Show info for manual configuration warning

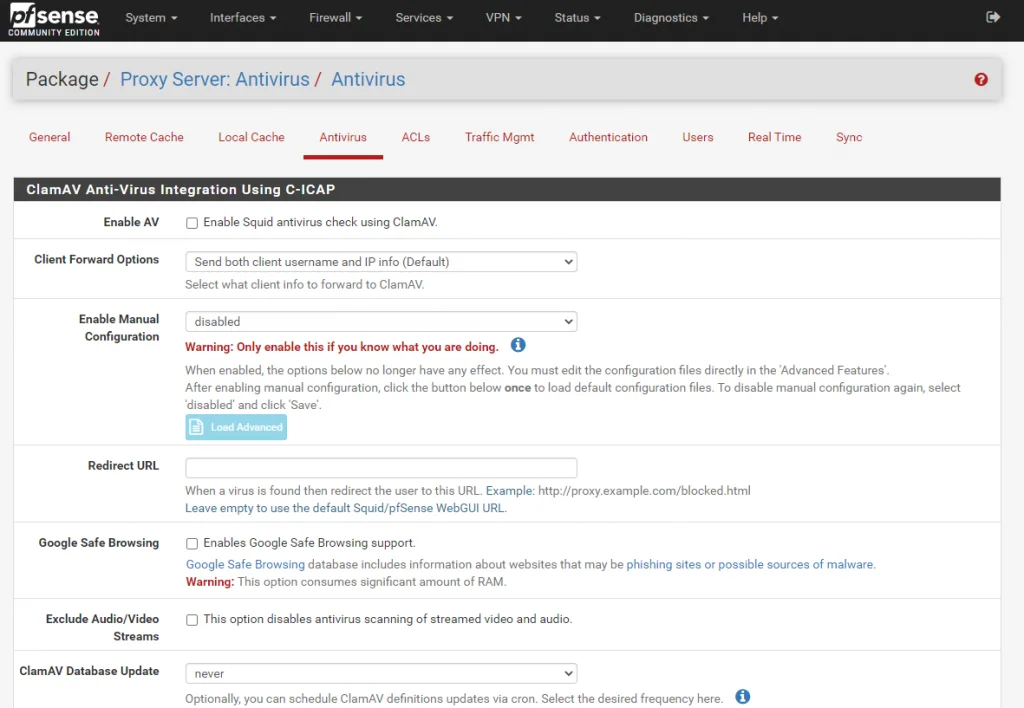point(518,345)
